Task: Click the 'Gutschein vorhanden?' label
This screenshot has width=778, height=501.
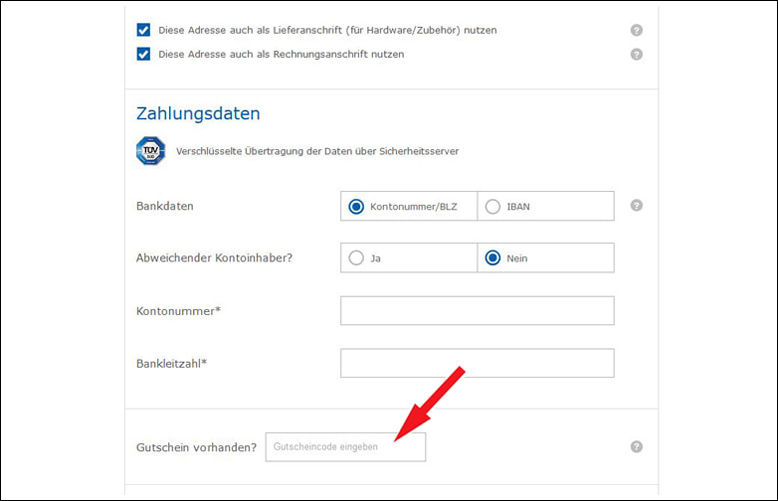Action: click(196, 447)
